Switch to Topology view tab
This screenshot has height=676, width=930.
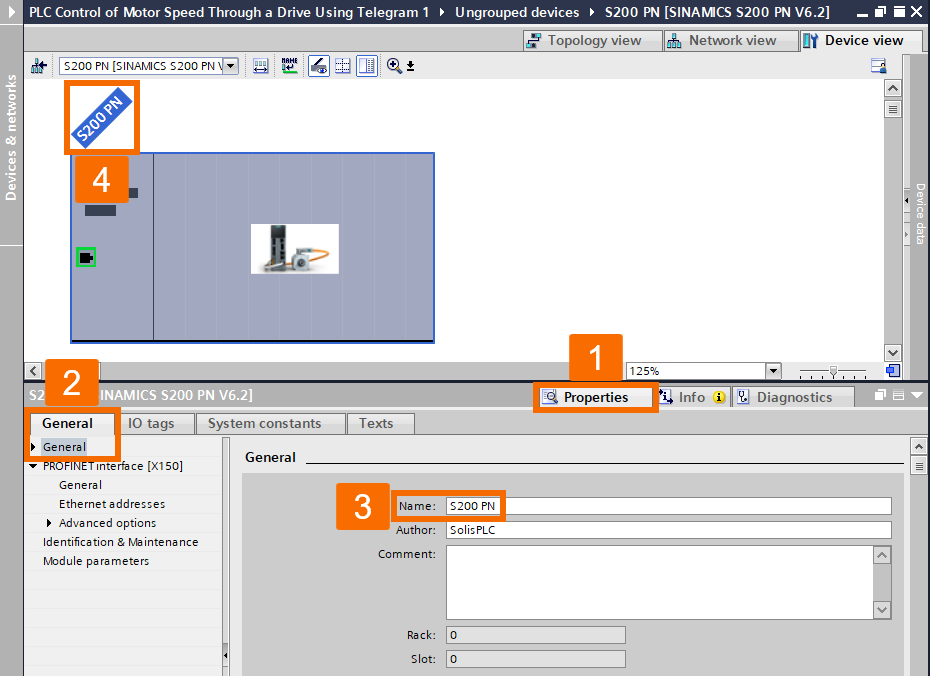point(593,40)
